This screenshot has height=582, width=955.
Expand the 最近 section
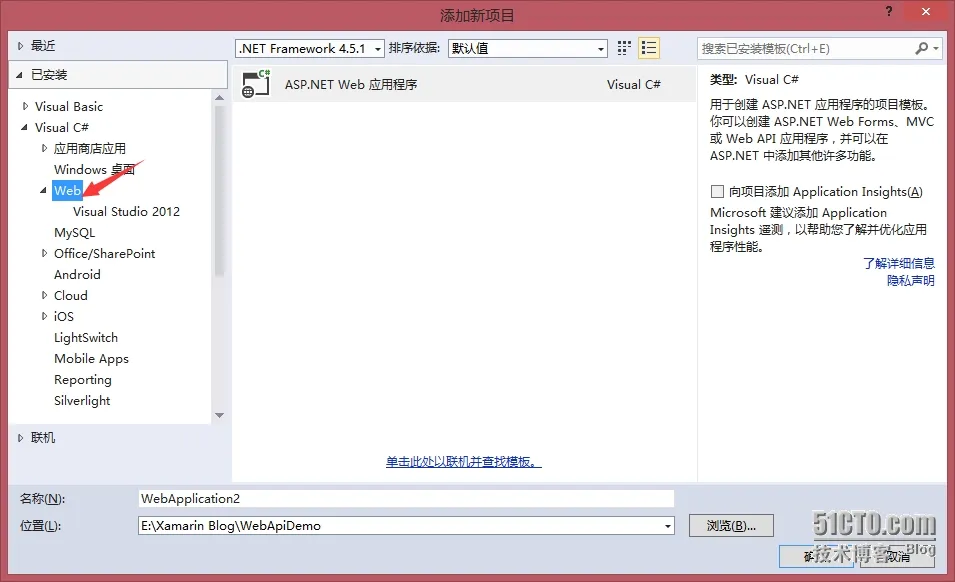point(20,46)
